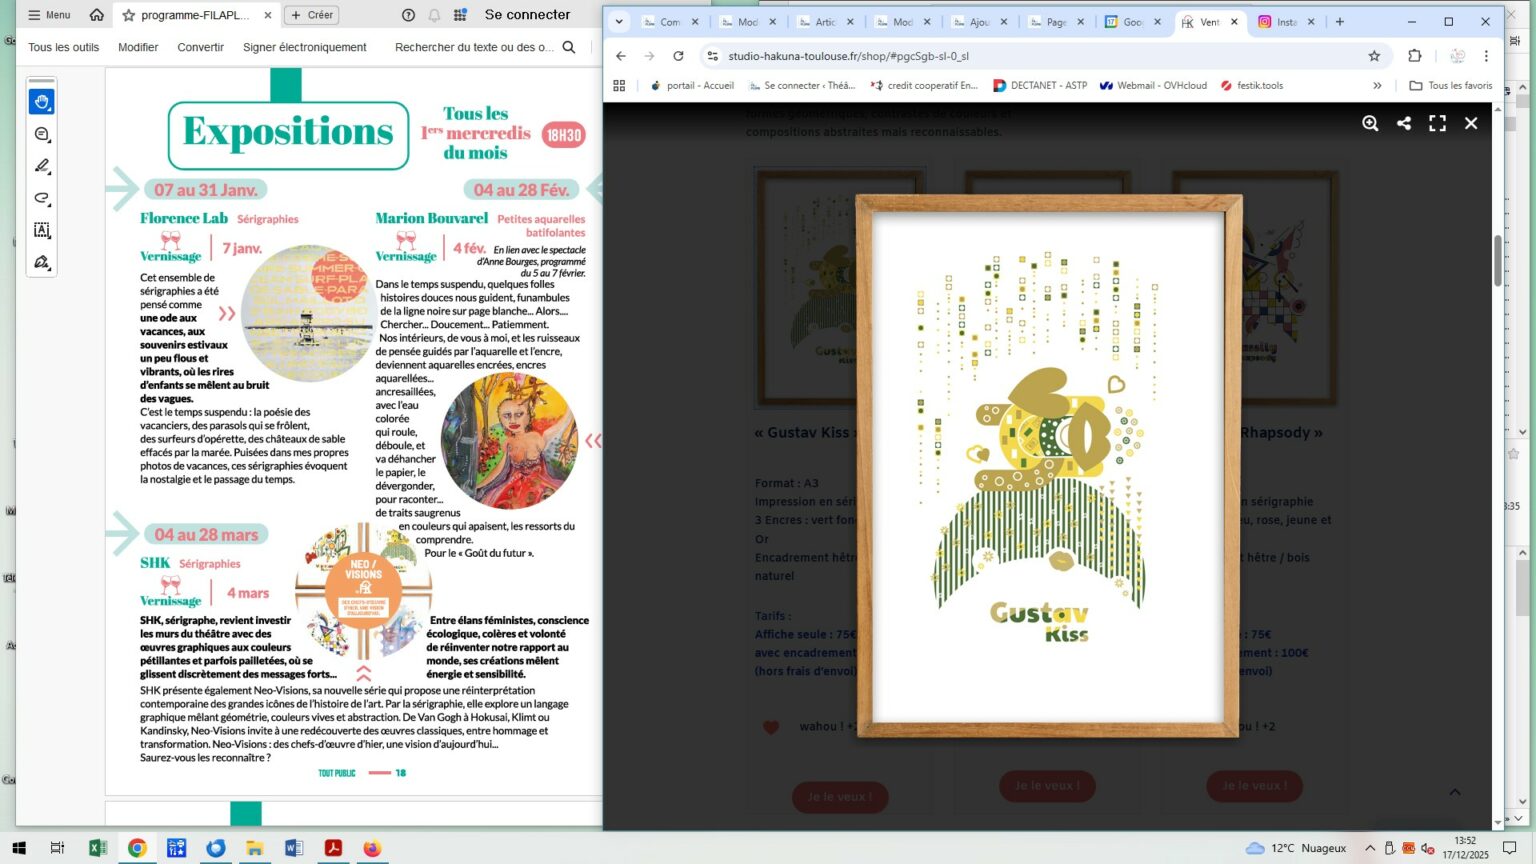Expand the Chrome tab search dropdown
The height and width of the screenshot is (864, 1536).
coord(619,21)
